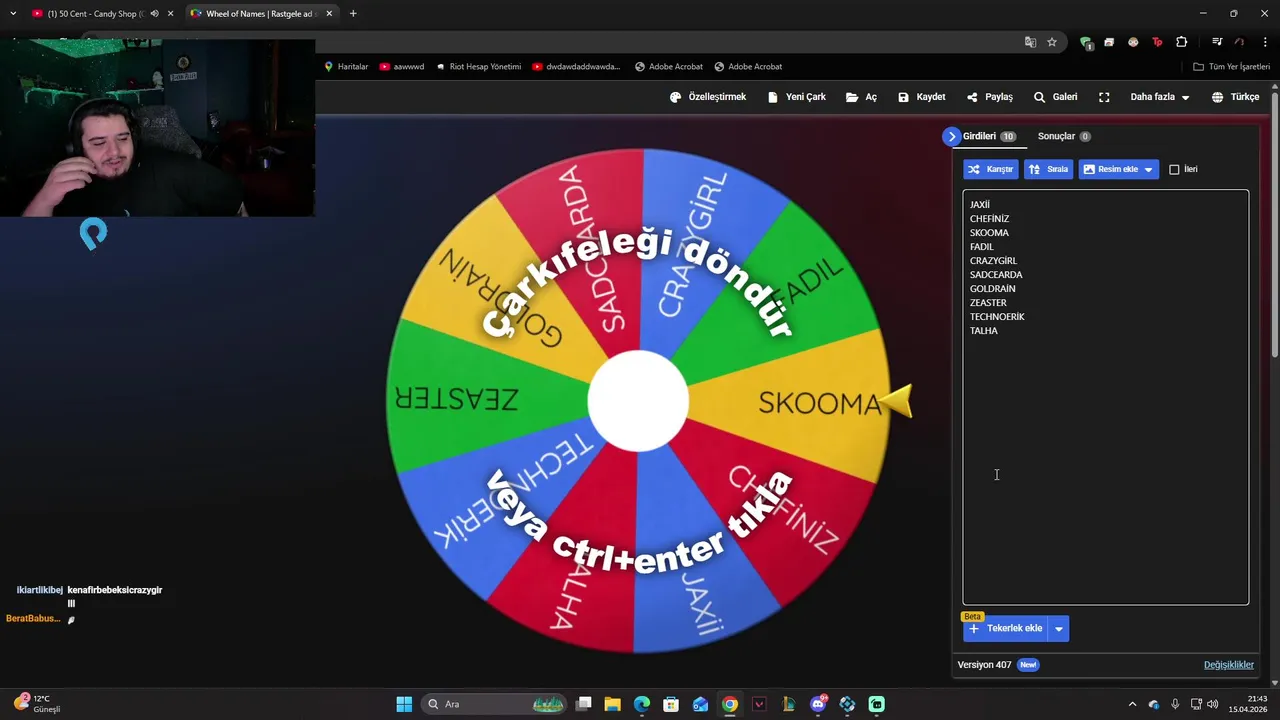Image resolution: width=1280 pixels, height=720 pixels.
Task: Open the Değişiklikler changelog link
Action: 1229,665
